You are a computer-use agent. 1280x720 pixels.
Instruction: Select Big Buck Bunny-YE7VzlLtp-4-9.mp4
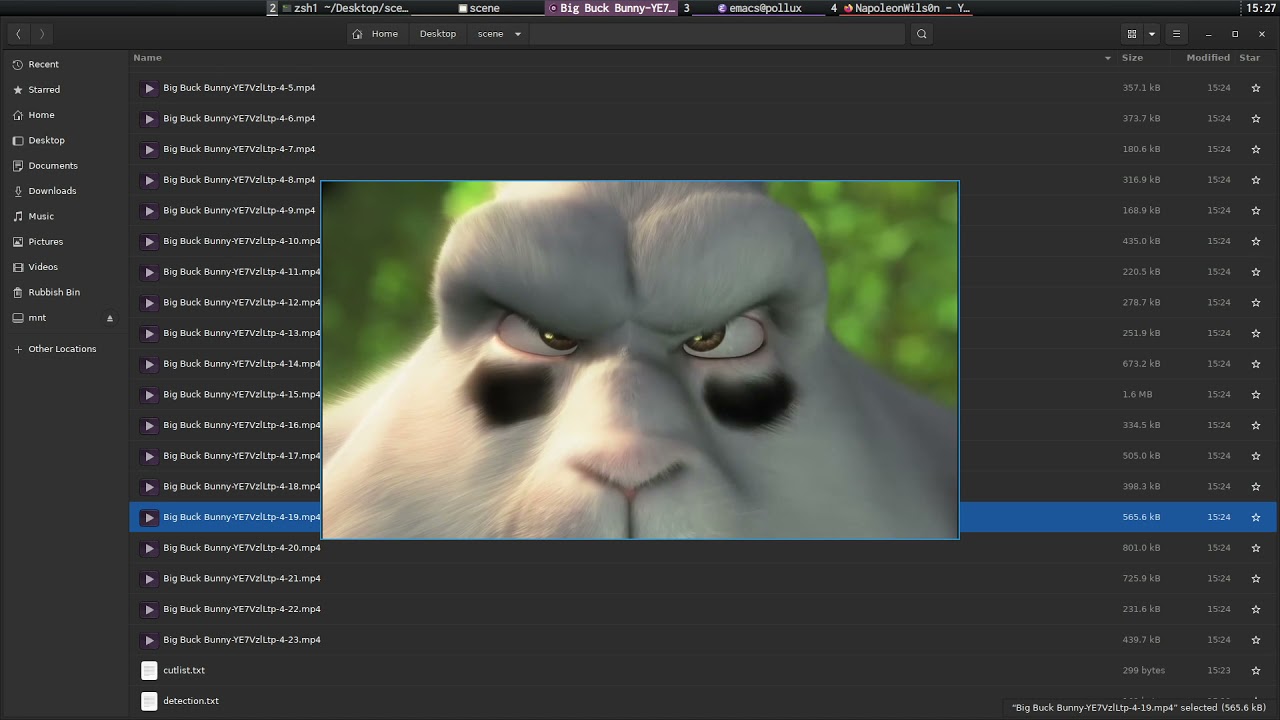[239, 210]
